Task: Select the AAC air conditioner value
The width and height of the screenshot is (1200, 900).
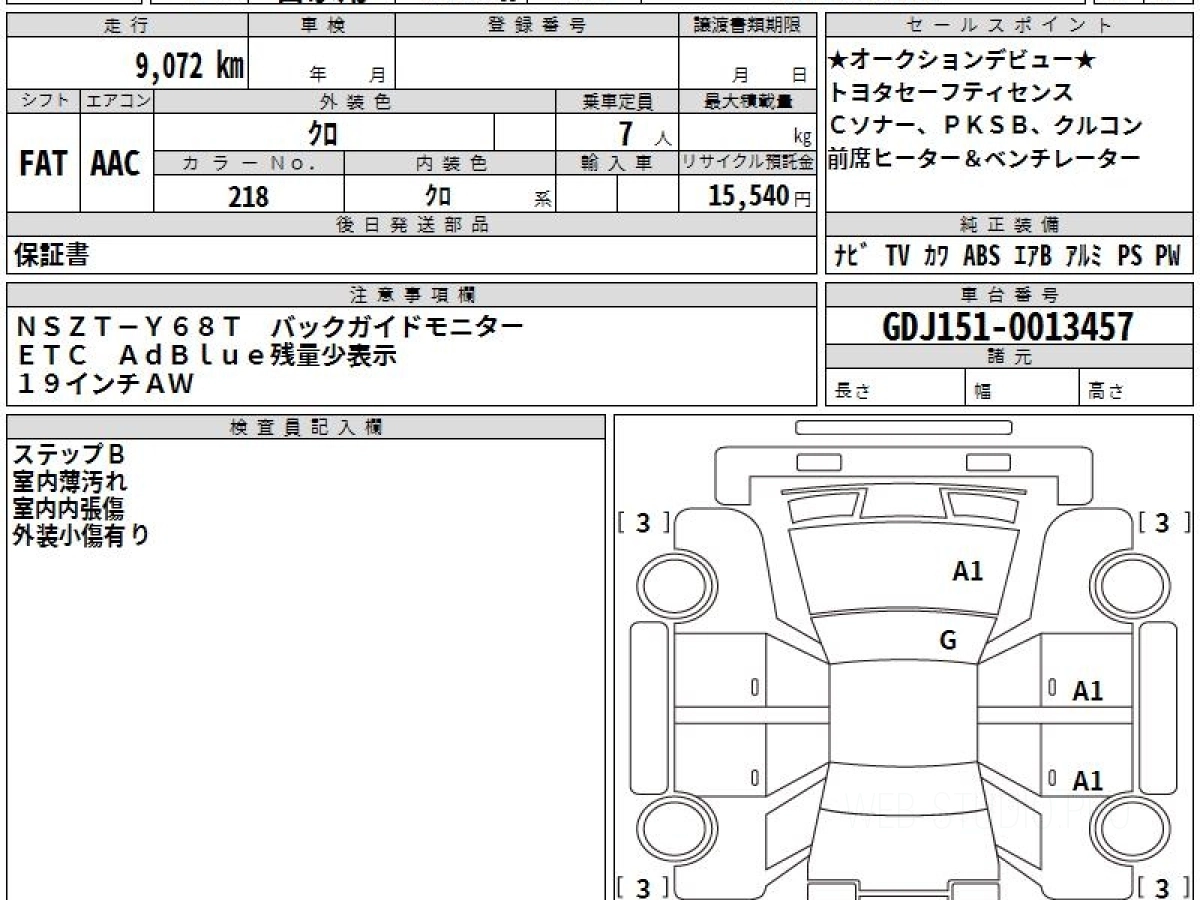Action: click(116, 164)
